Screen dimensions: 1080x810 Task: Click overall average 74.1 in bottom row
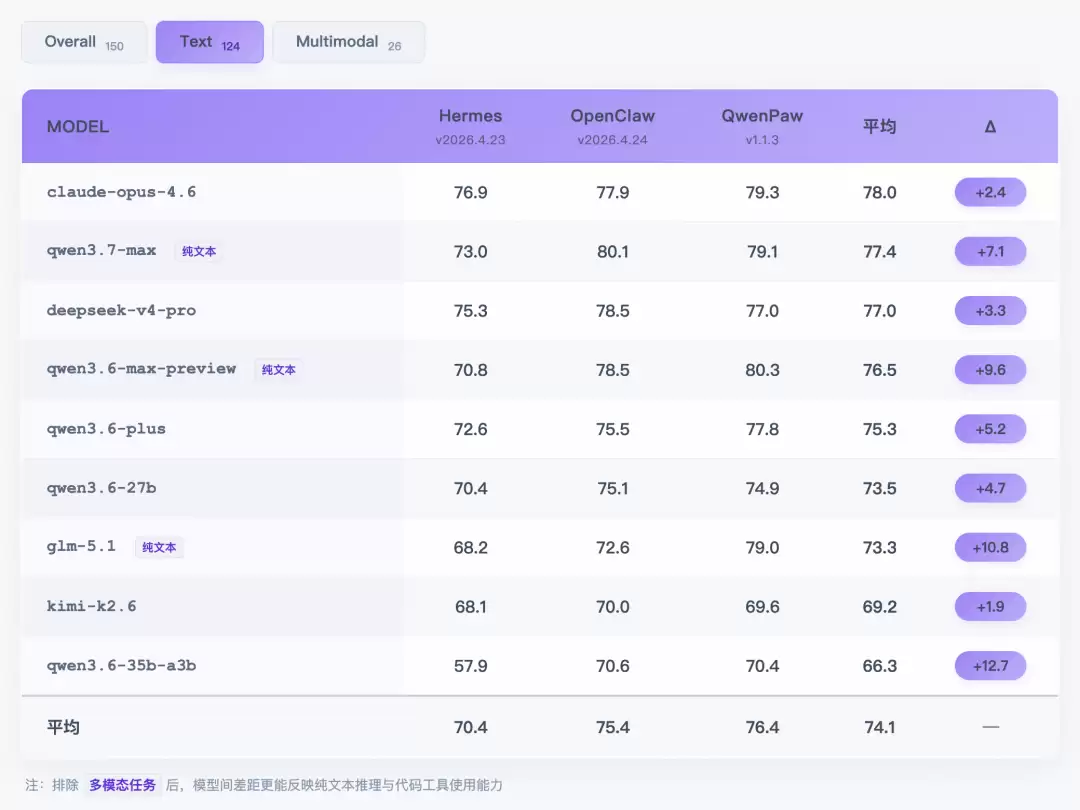[880, 728]
